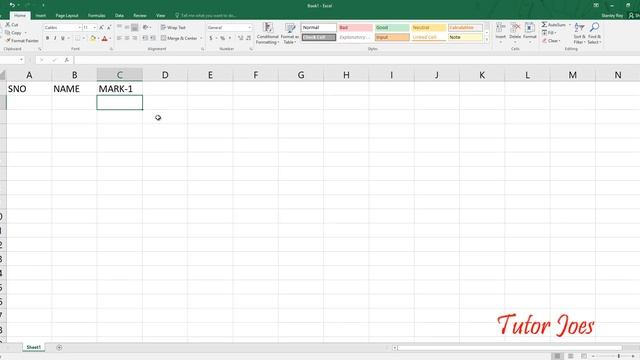Open the font name dropdown
Screen dimensions: 640x360
(x=80, y=27)
